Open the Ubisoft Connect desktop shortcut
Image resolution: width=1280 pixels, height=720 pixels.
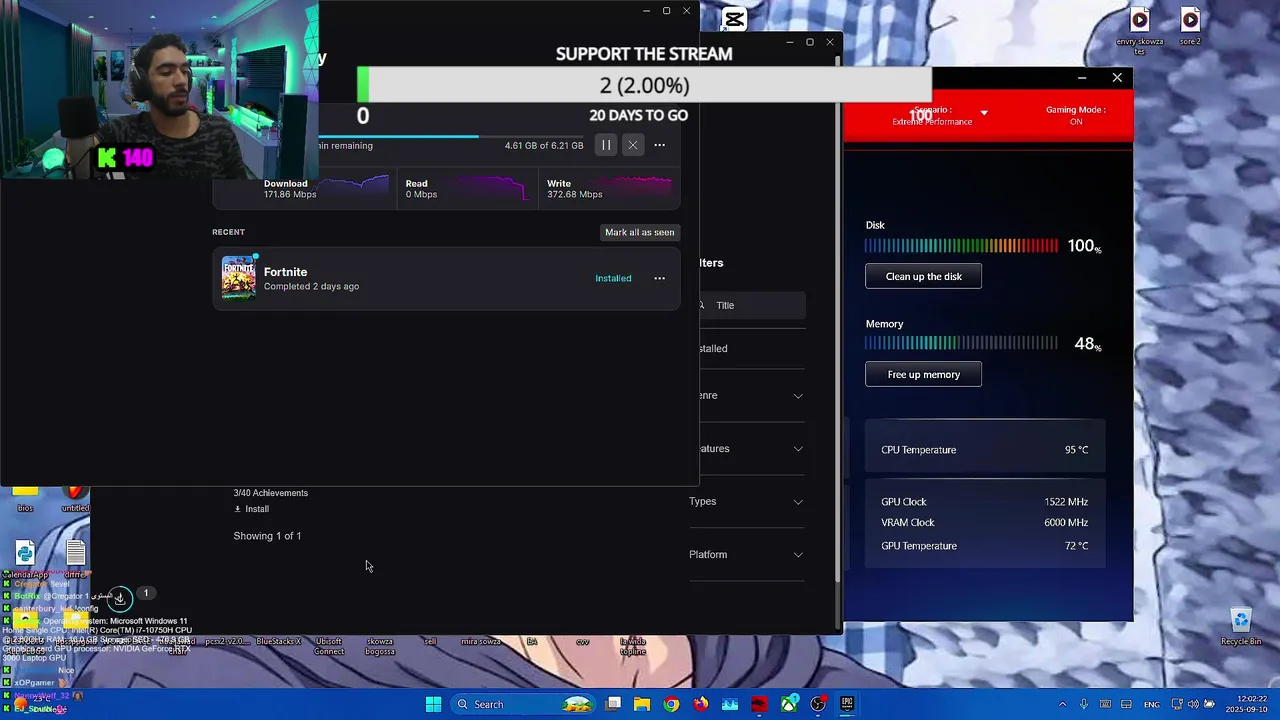329,646
